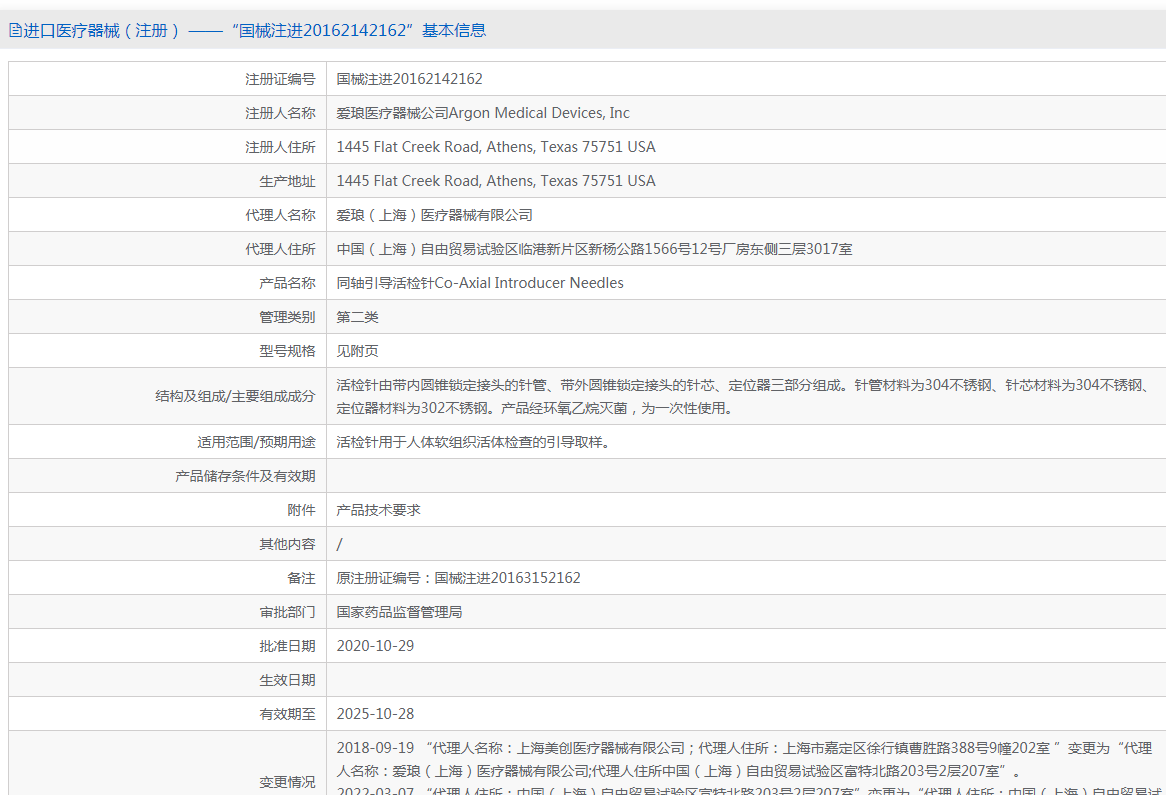Select agent name 爱琅（上海）医疗器械有限公司
Viewport: 1166px width, 795px height.
[434, 215]
